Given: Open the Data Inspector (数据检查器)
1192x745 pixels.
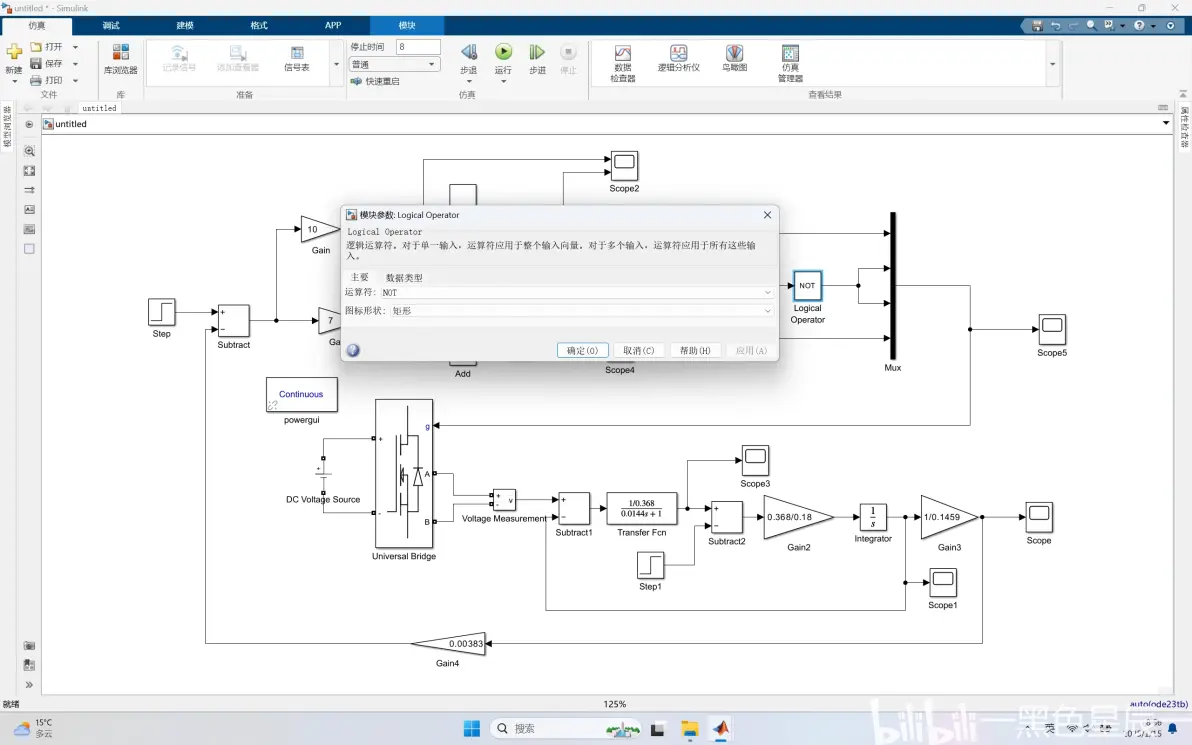Looking at the screenshot, I should pyautogui.click(x=623, y=62).
